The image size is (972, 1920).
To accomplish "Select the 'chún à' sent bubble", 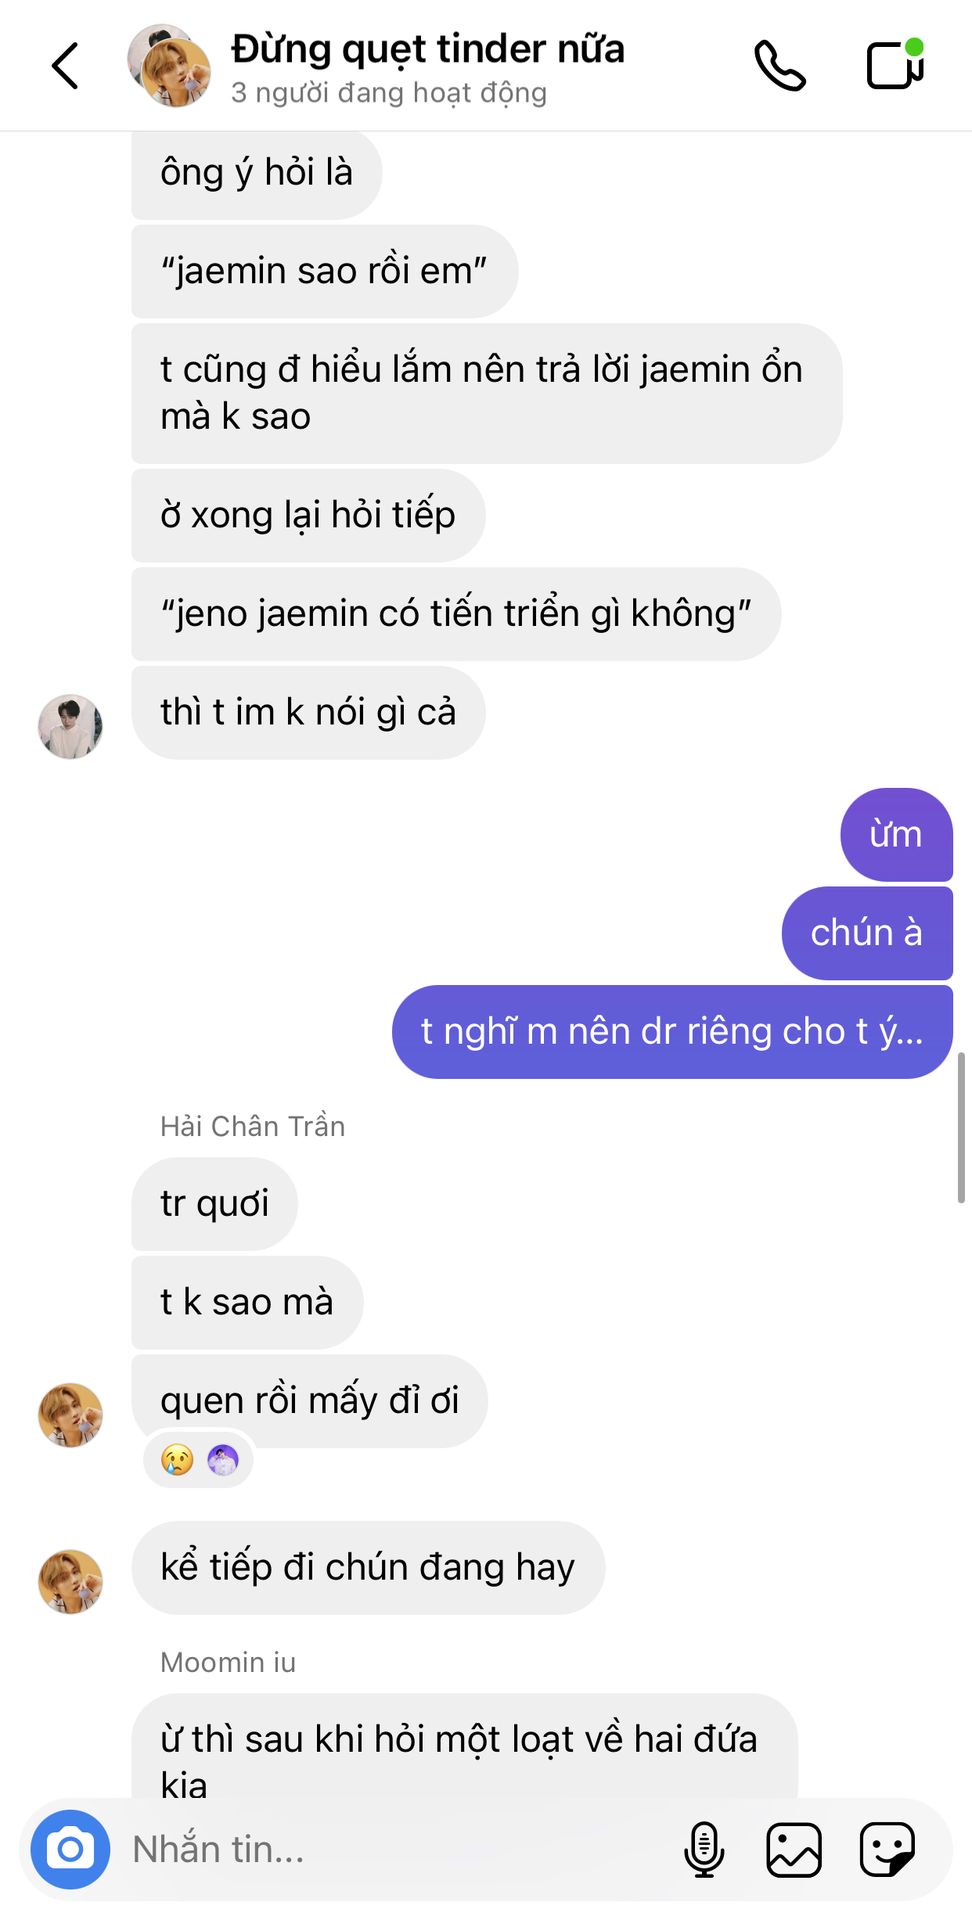I will (x=867, y=932).
